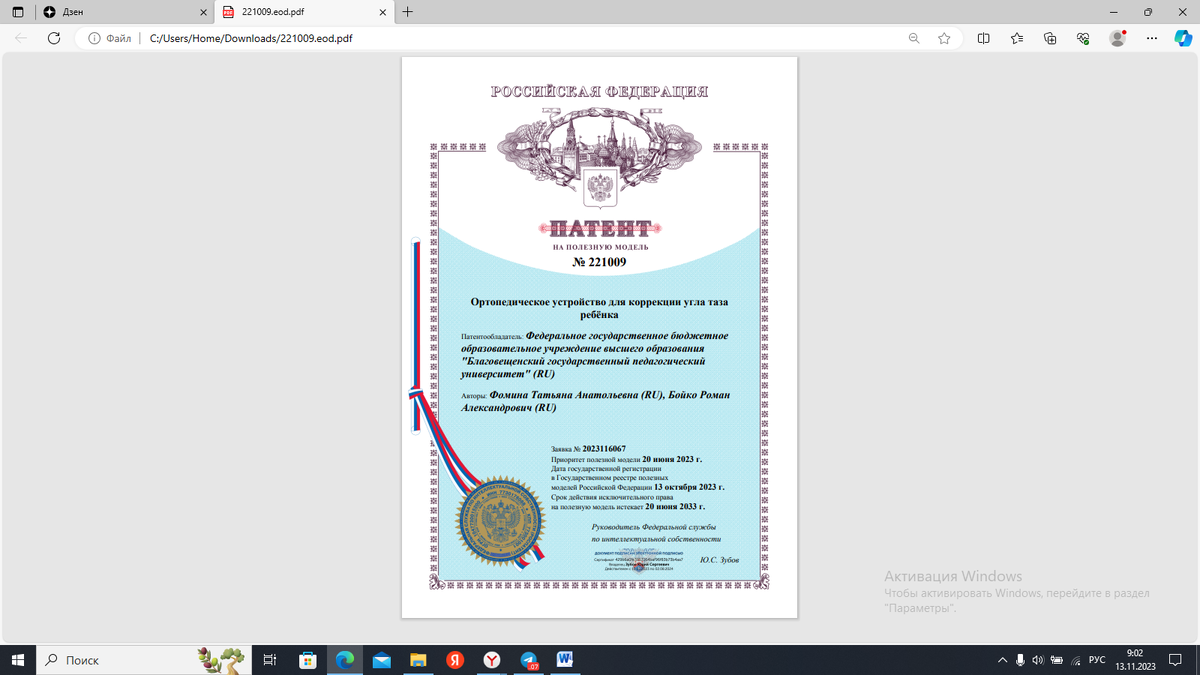This screenshot has height=675, width=1200.
Task: Open Mail app from taskbar
Action: (x=381, y=660)
